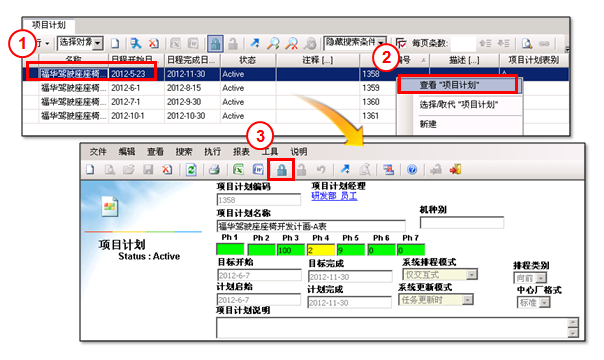This screenshot has height=360, width=604.
Task: Click the 机种别 input field
Action: tap(461, 223)
